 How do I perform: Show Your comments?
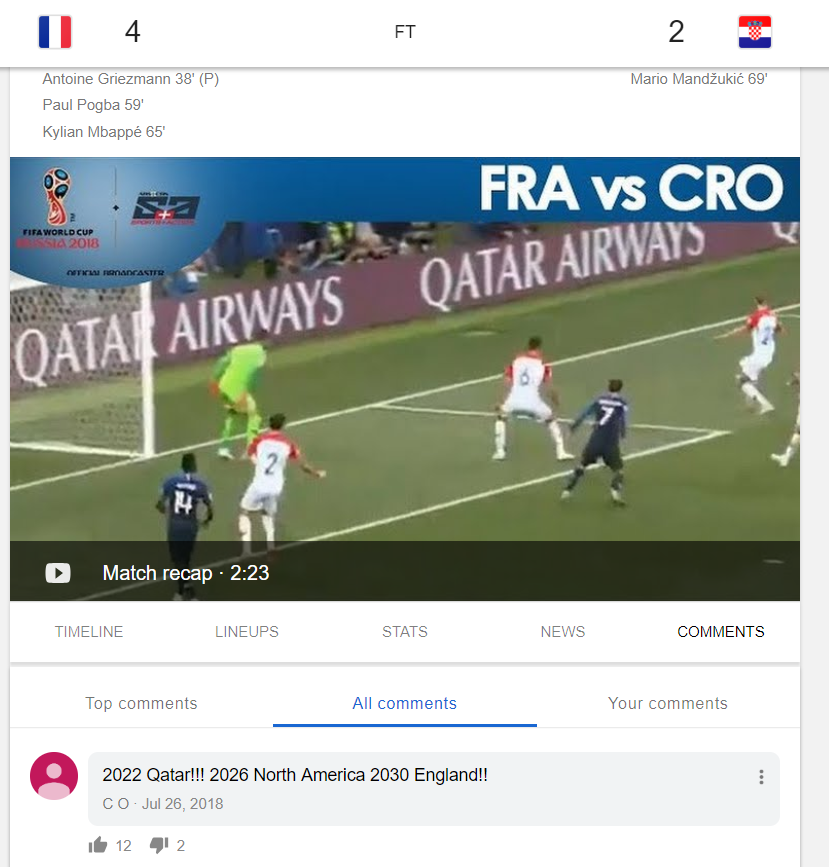[x=668, y=703]
